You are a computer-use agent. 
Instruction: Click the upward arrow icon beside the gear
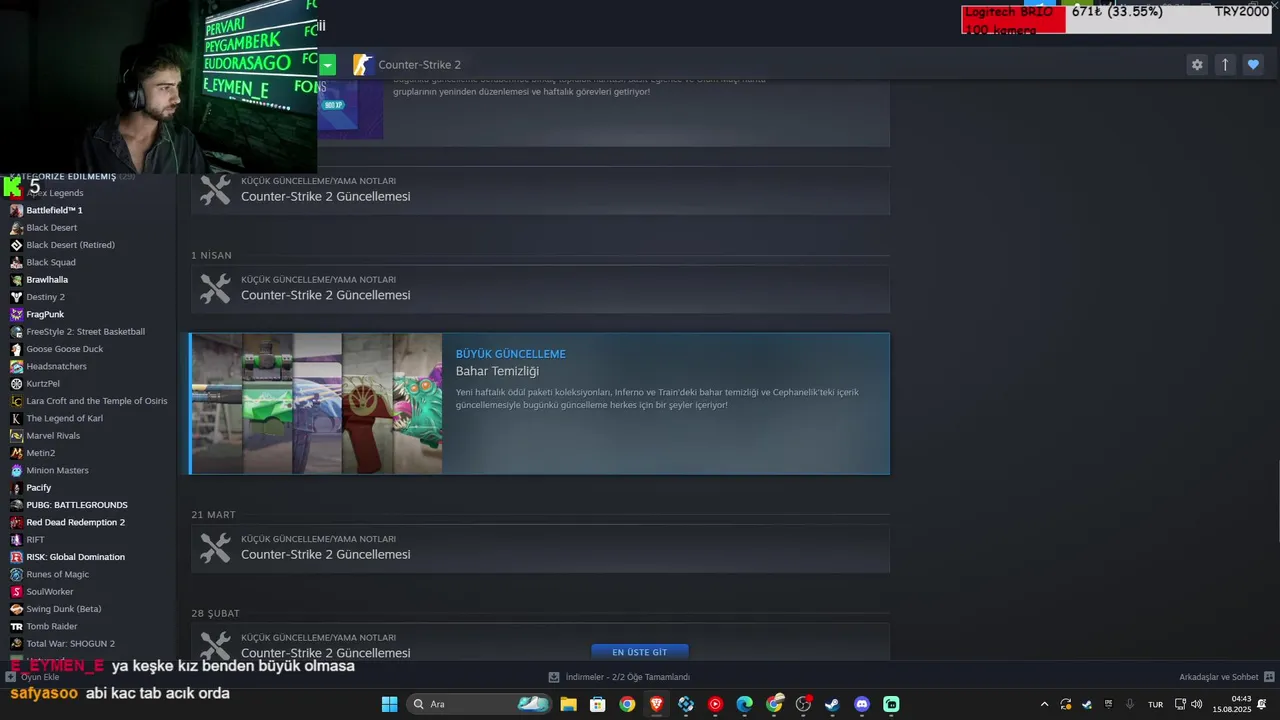1225,65
